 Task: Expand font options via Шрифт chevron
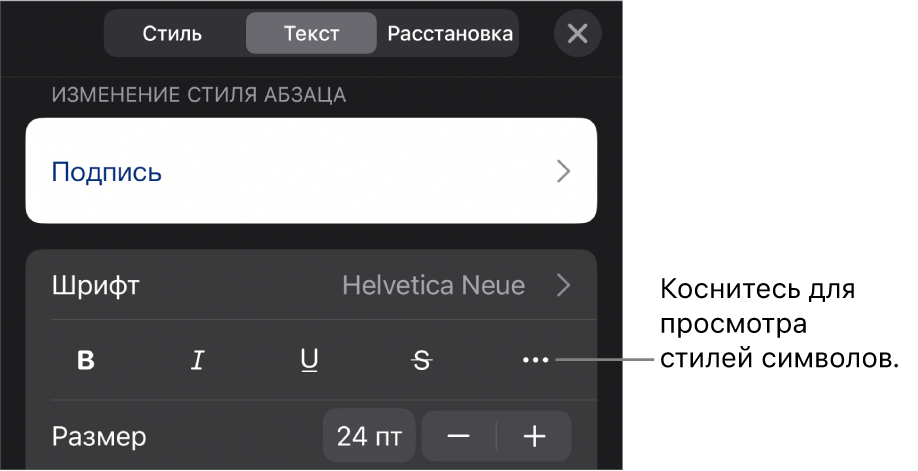tap(564, 286)
